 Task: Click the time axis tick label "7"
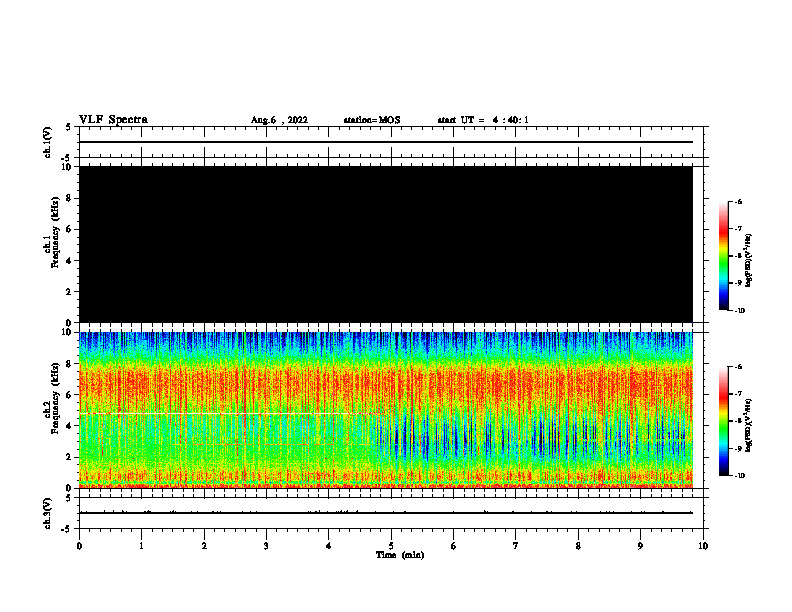(x=516, y=546)
